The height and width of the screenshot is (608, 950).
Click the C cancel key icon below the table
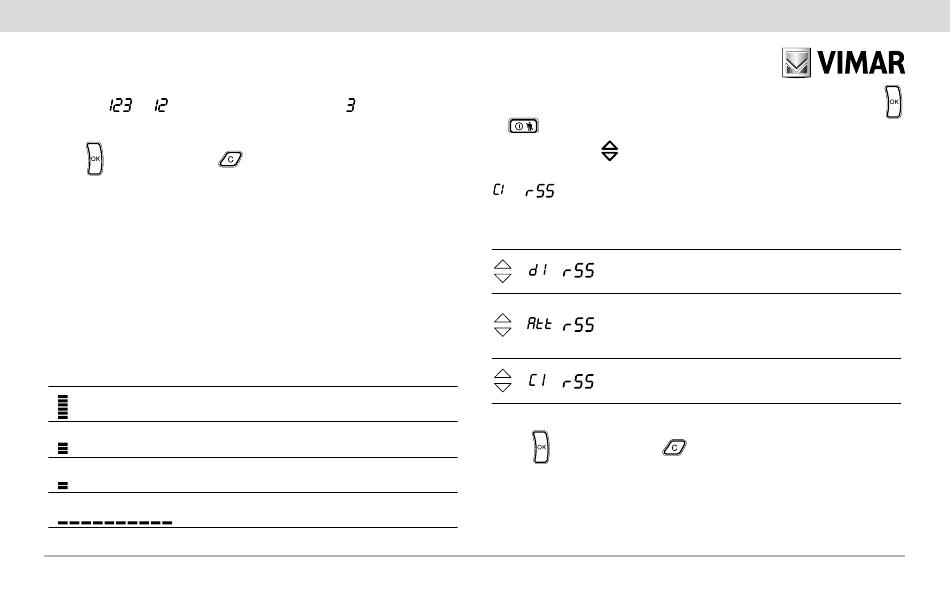coord(674,448)
